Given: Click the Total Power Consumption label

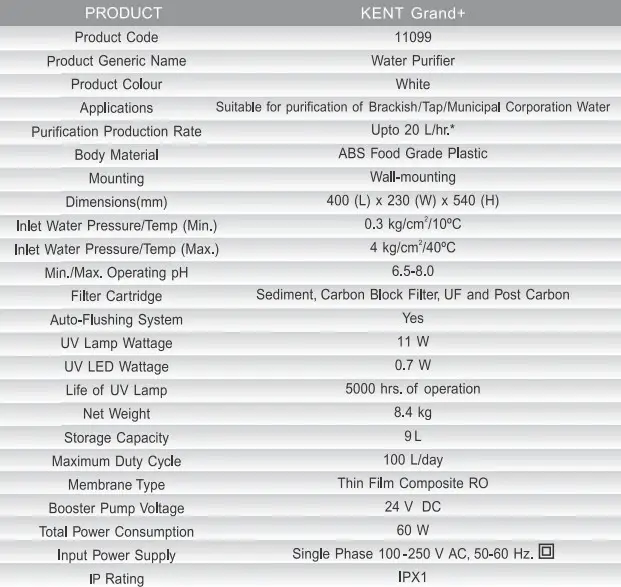Looking at the screenshot, I should click(116, 532).
